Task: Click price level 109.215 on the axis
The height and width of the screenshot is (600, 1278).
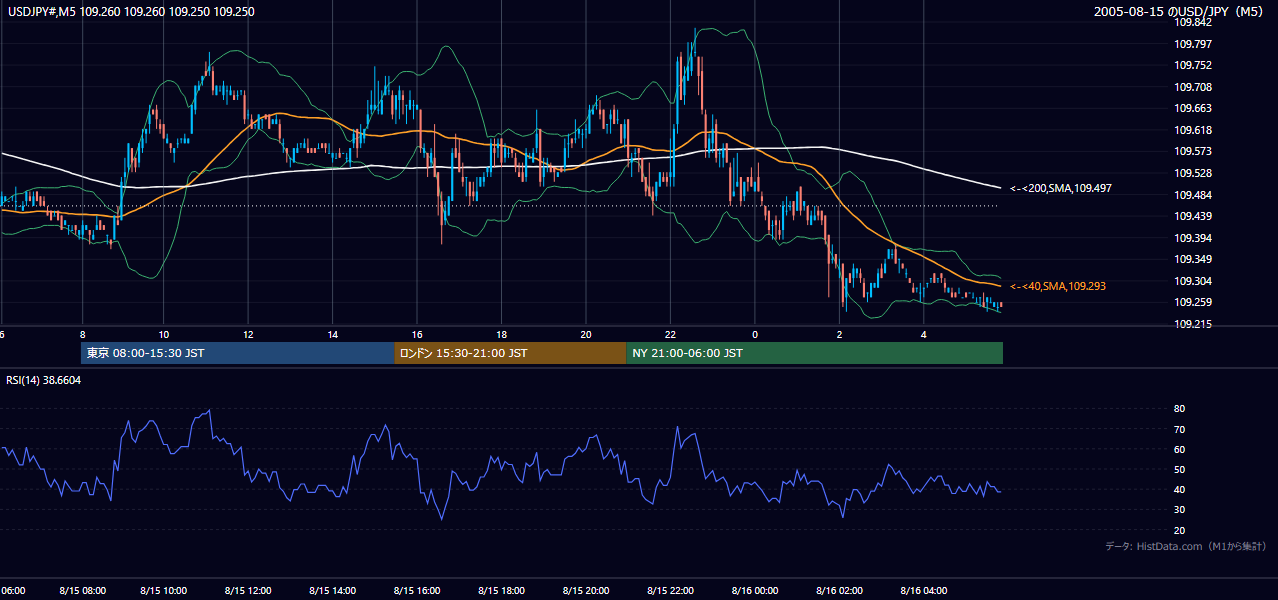Action: tap(1193, 324)
